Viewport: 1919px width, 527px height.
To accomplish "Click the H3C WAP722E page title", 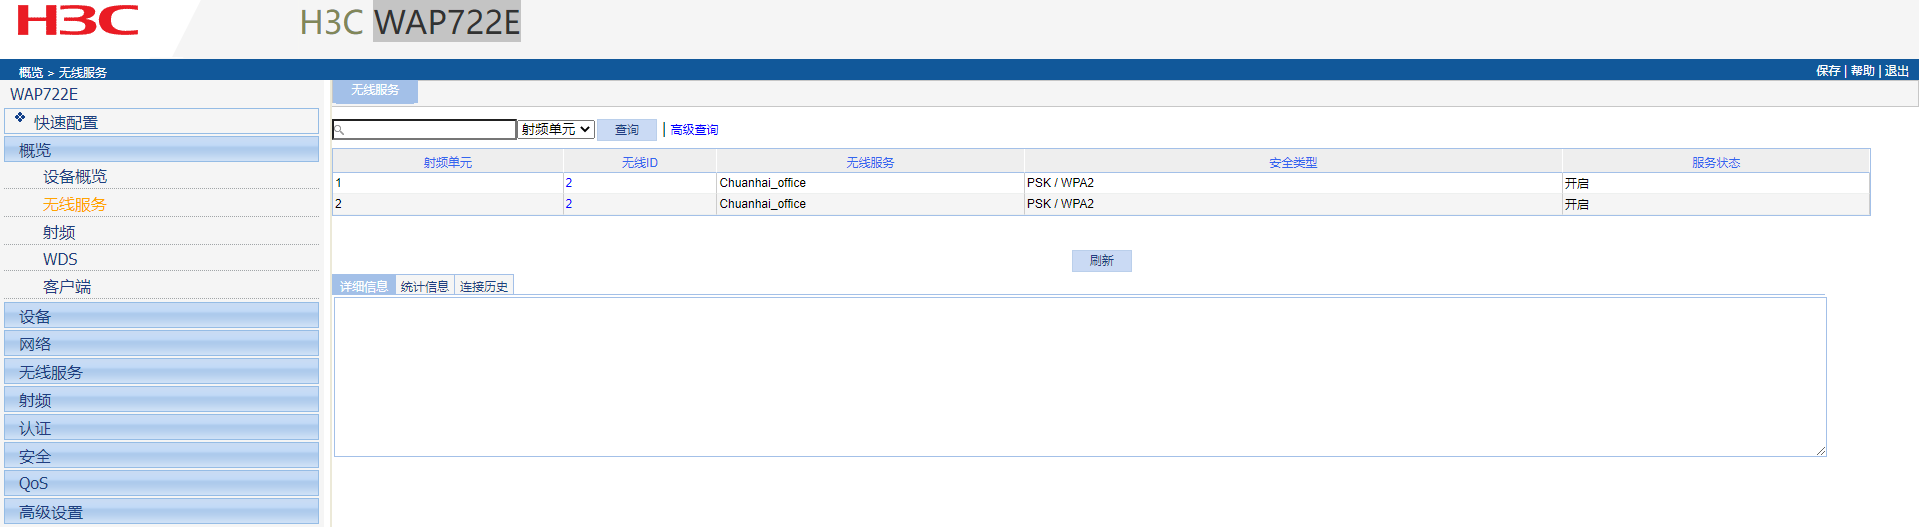I will pos(410,22).
